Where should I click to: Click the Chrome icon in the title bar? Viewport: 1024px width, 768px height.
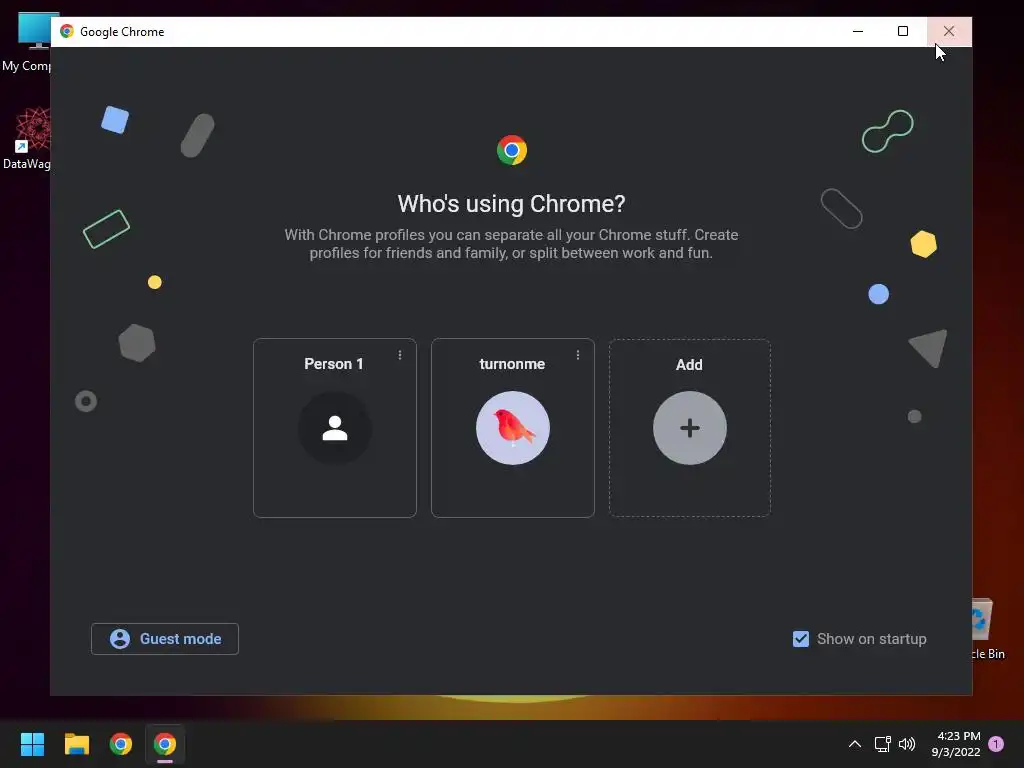(67, 31)
